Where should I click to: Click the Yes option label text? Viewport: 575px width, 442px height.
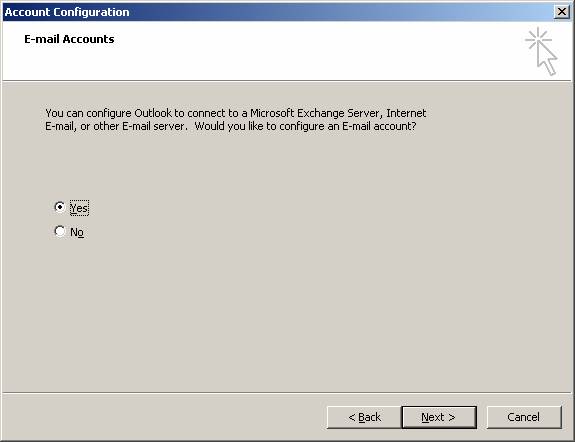point(79,208)
